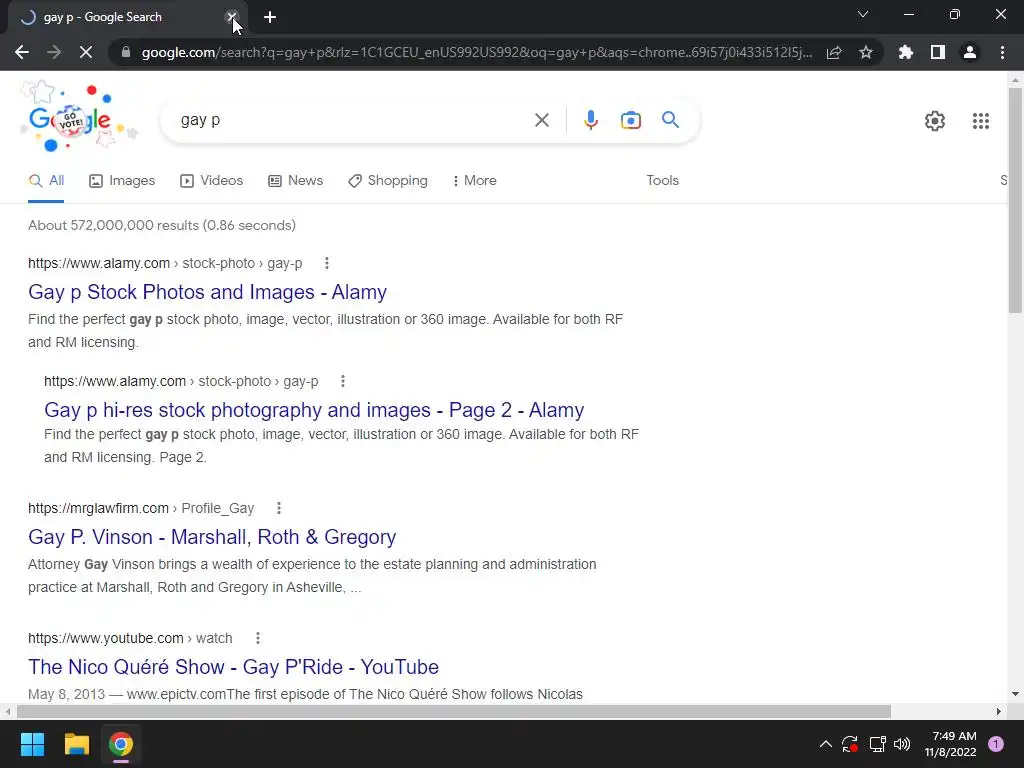Open the network tray icon

pyautogui.click(x=877, y=744)
